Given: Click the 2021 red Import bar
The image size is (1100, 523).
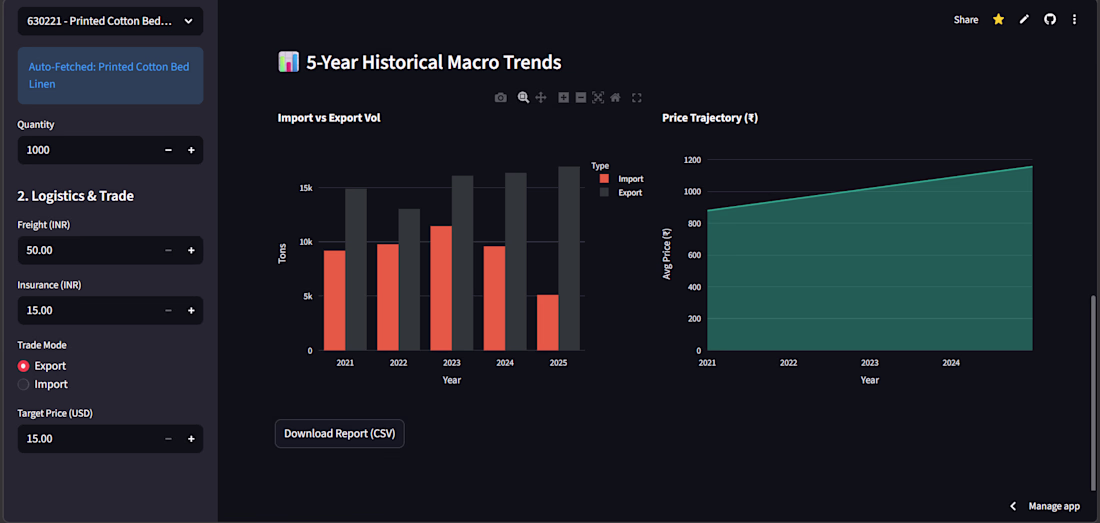Looking at the screenshot, I should pyautogui.click(x=334, y=301).
